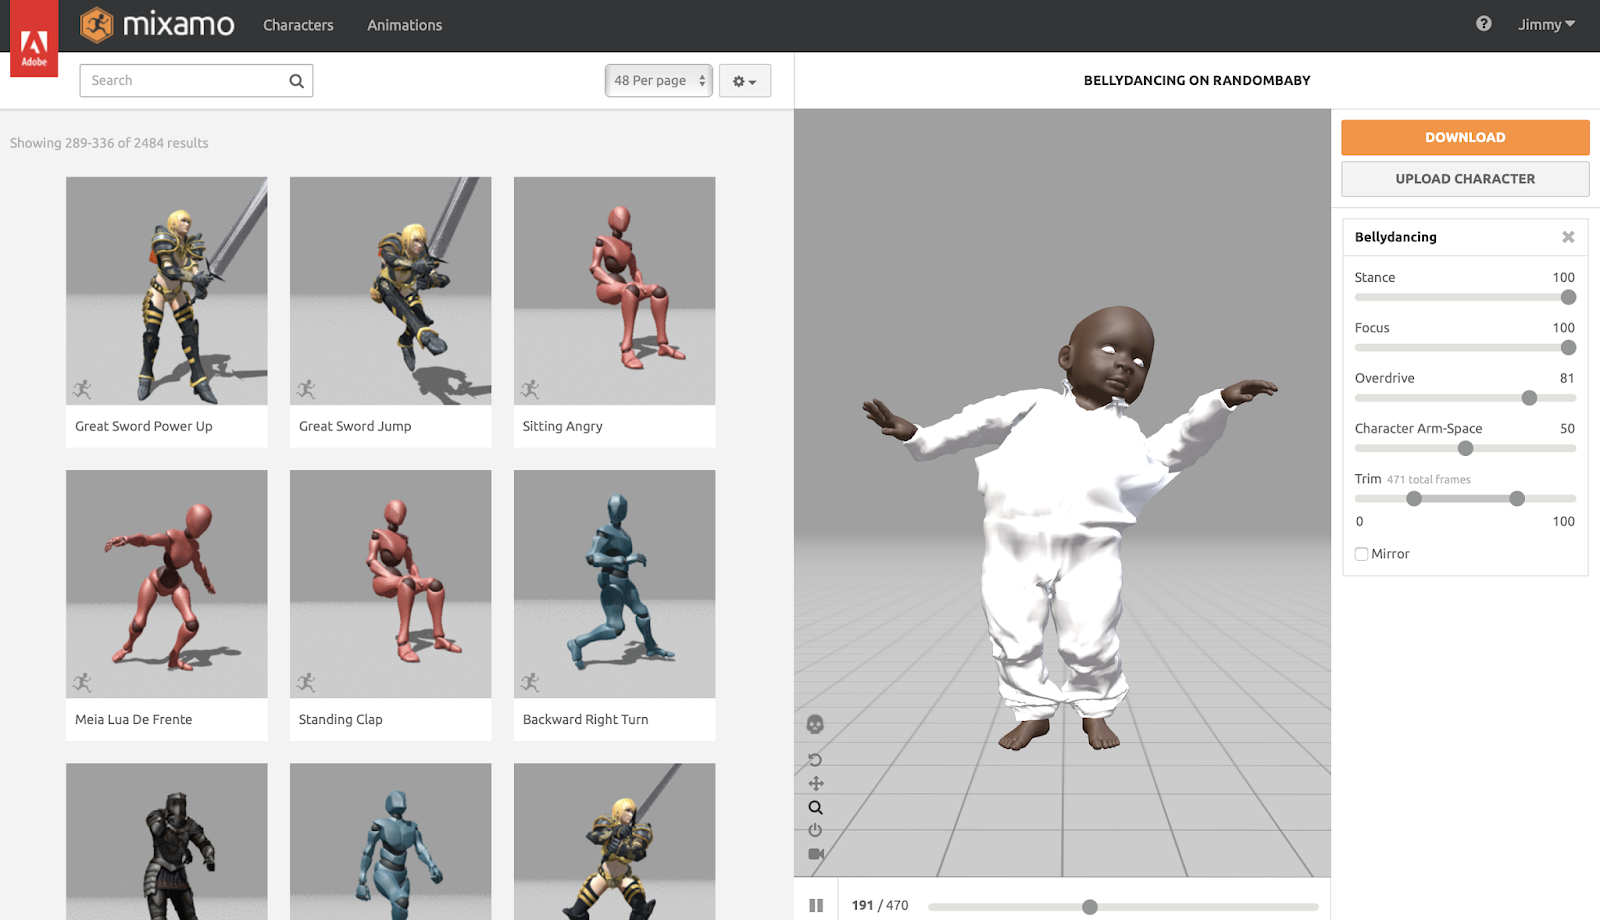This screenshot has height=920, width=1600.
Task: Click the power icon in viewer
Action: [815, 830]
